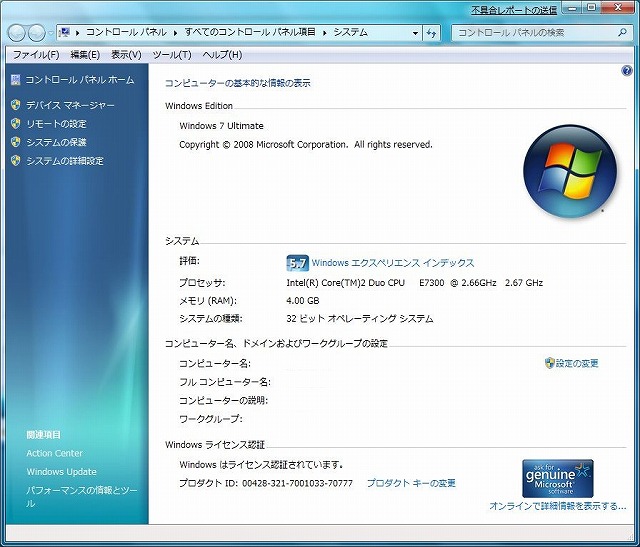
Task: Click the back navigation arrow button
Action: [17, 33]
